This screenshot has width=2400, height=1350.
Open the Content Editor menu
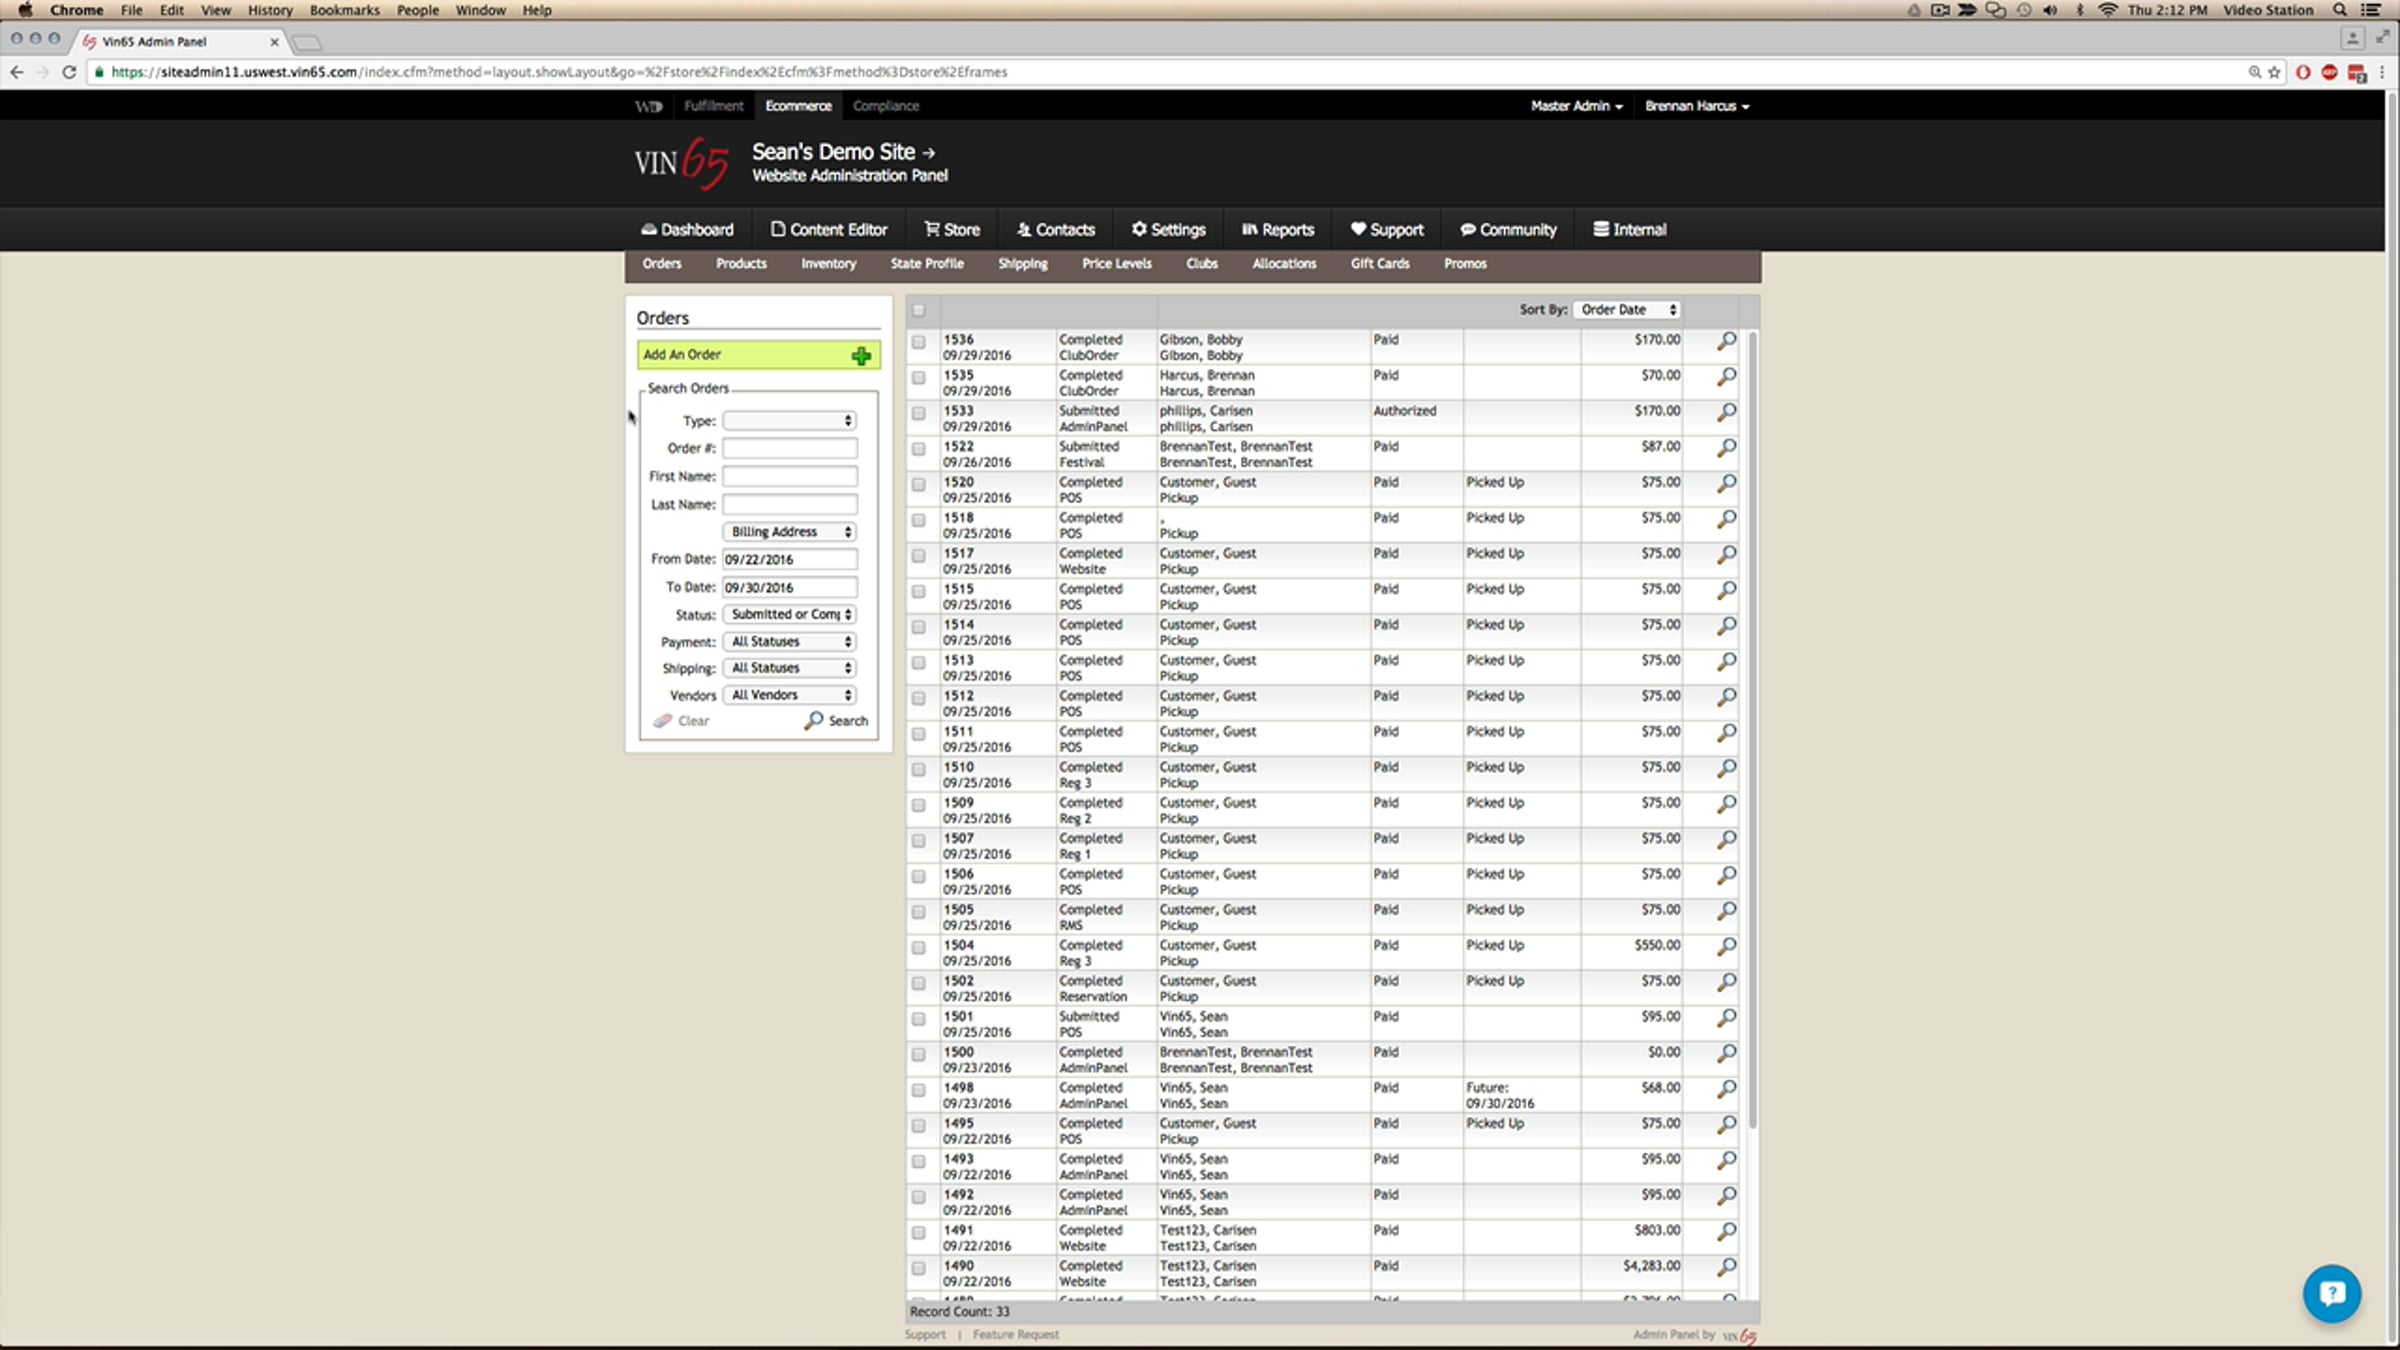click(x=829, y=230)
